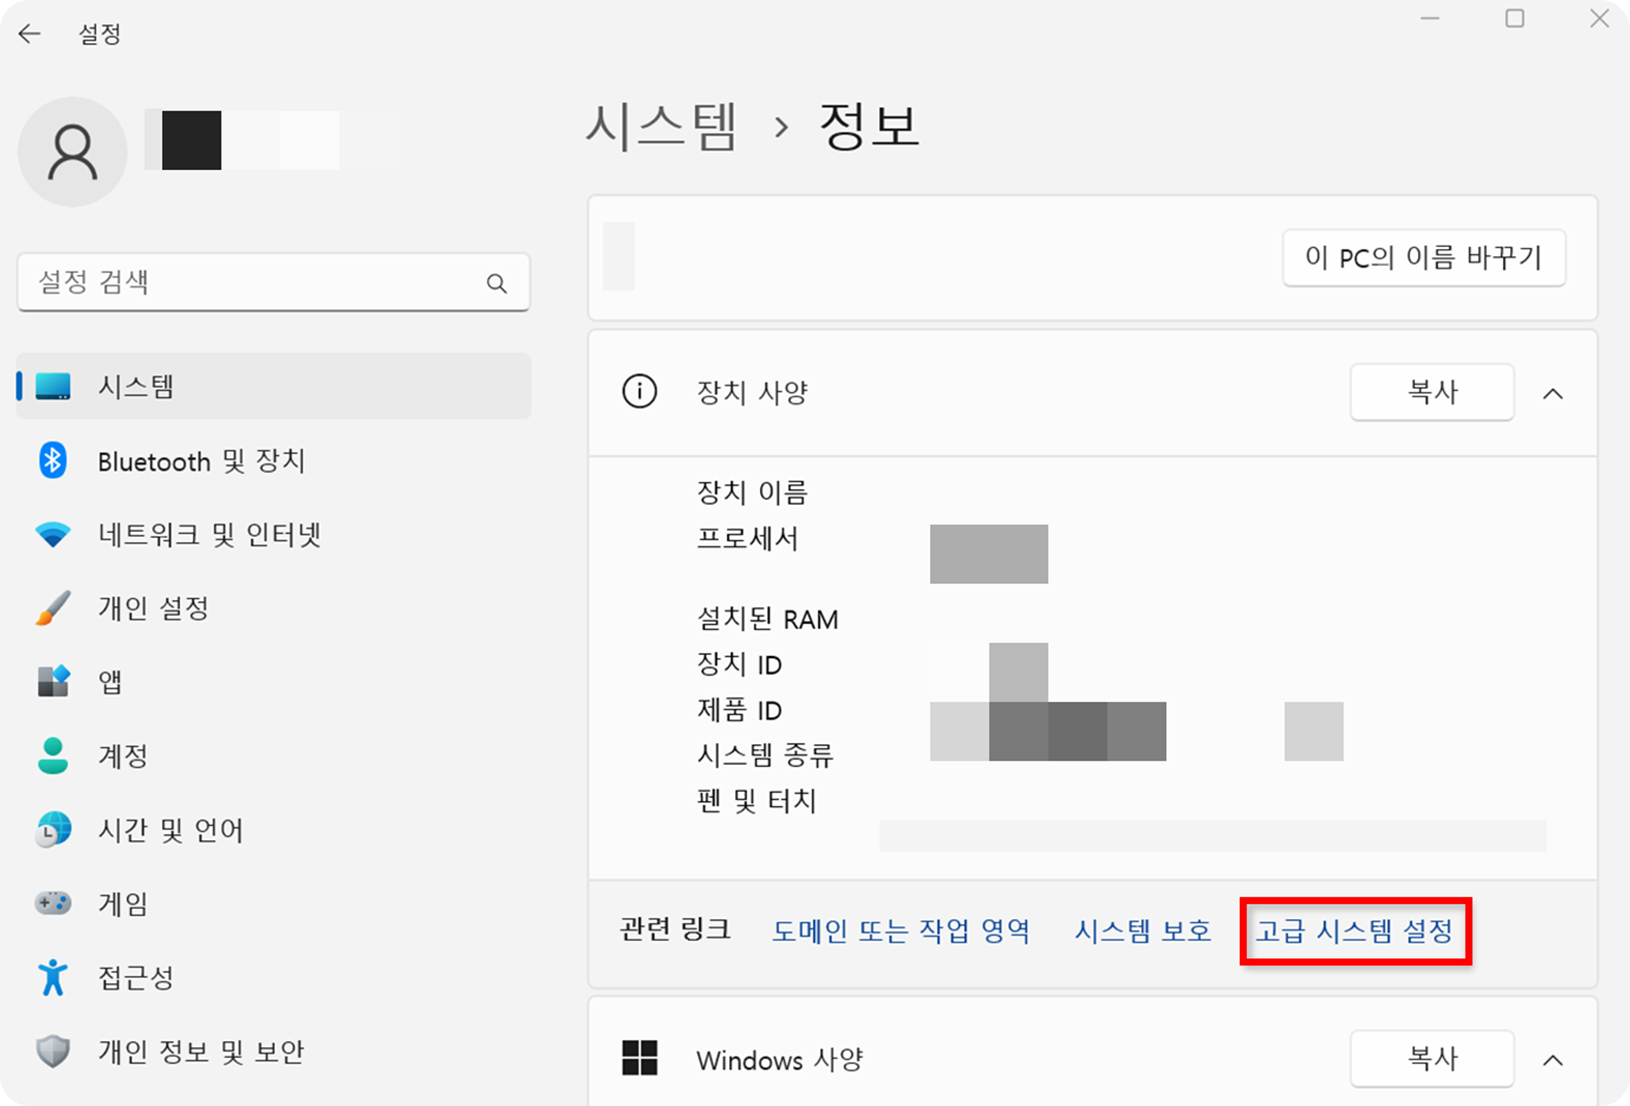1630x1106 pixels.
Task: Click 관련 링크 label
Action: click(675, 930)
